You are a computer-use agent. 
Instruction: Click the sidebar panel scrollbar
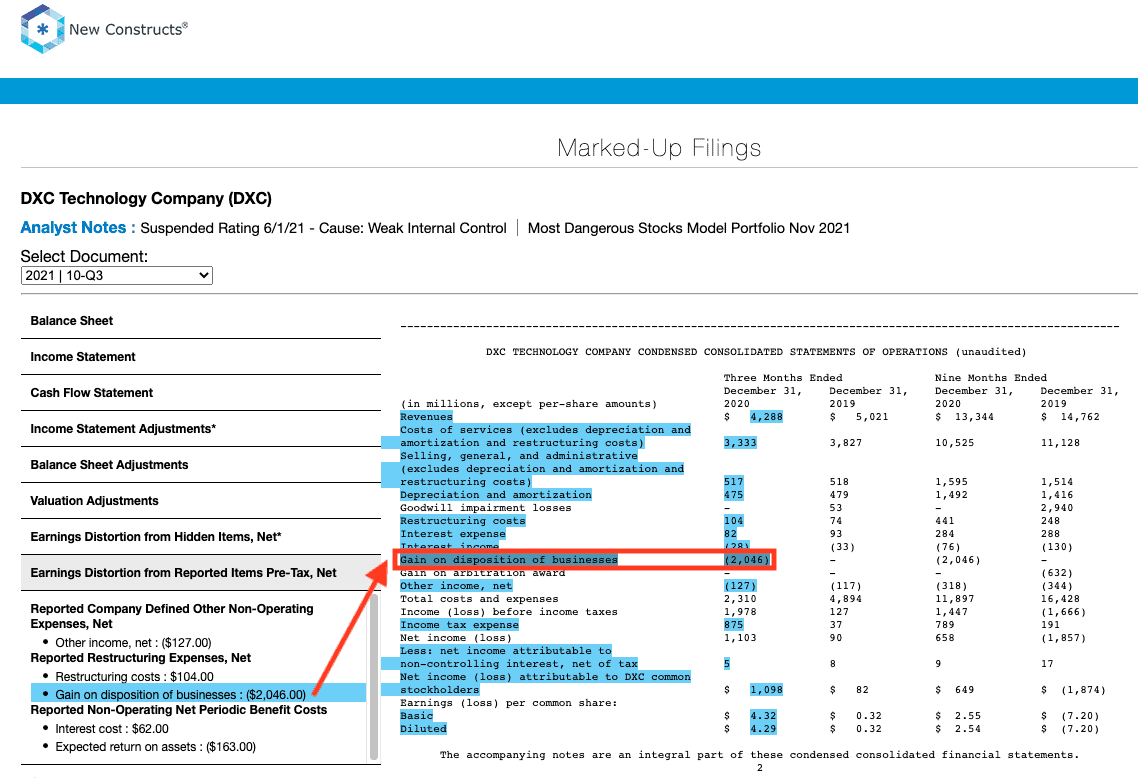(x=374, y=677)
